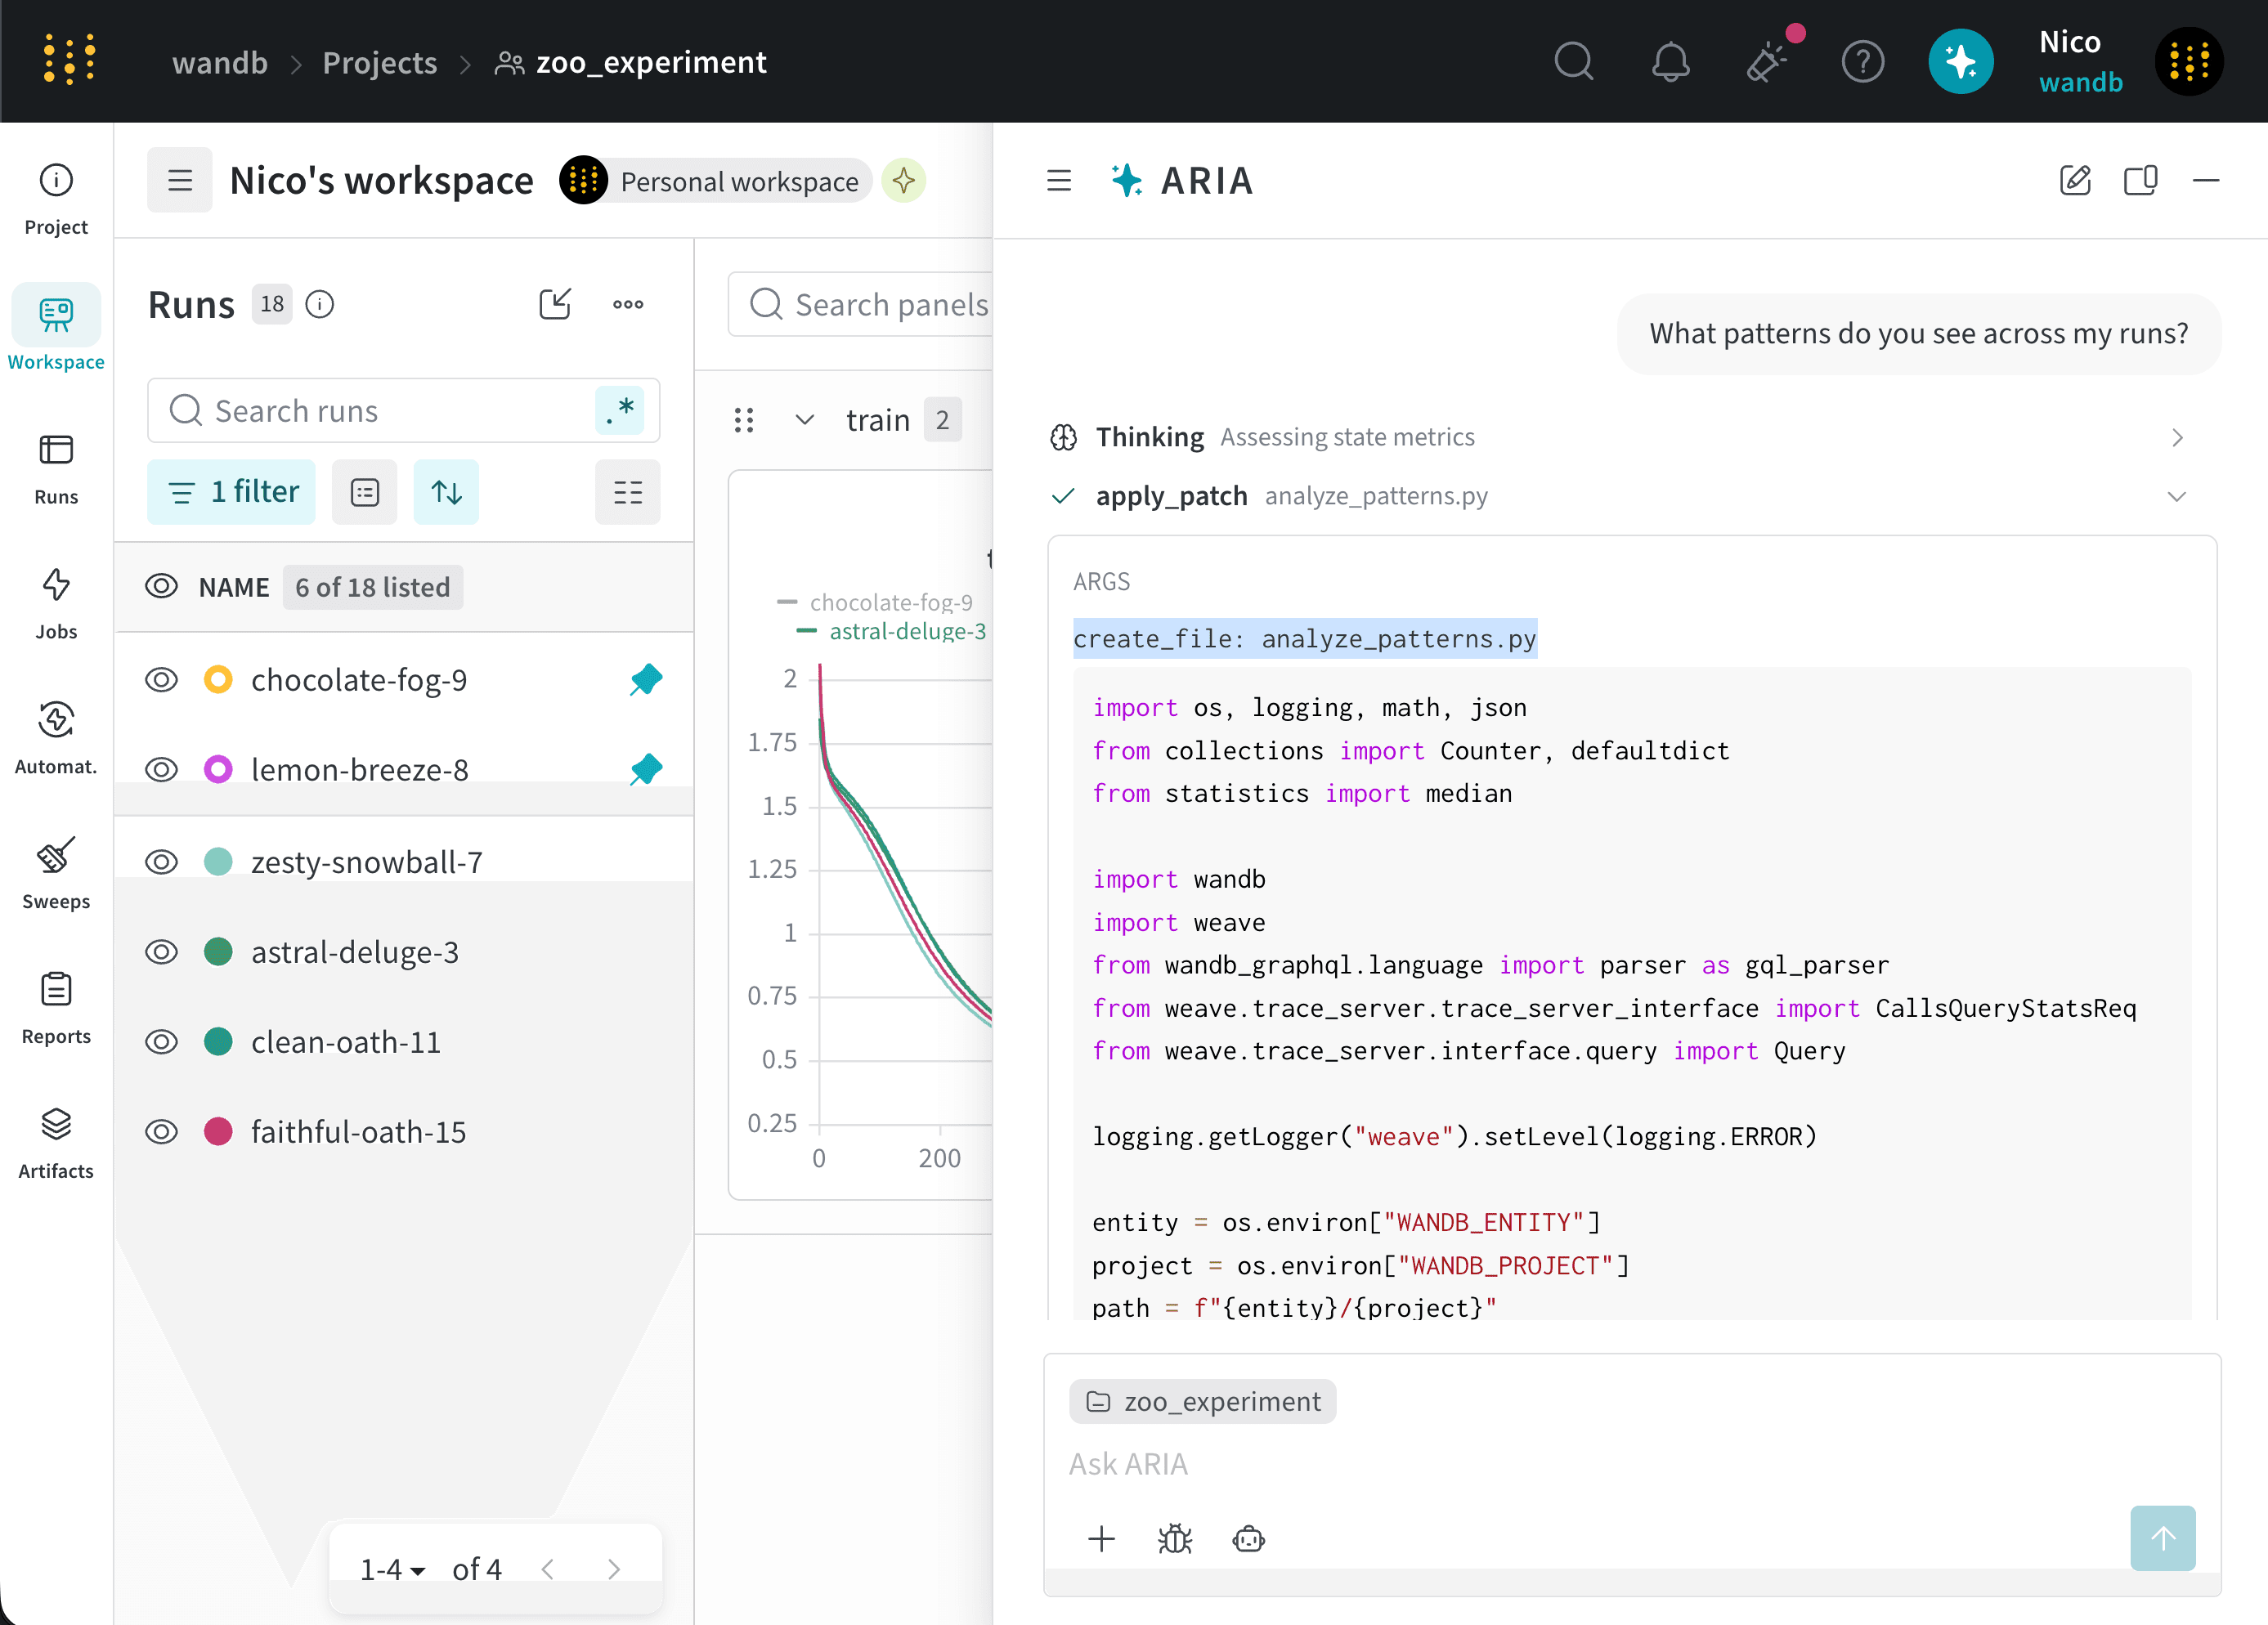Hide the clean-oath-11 run

(161, 1041)
